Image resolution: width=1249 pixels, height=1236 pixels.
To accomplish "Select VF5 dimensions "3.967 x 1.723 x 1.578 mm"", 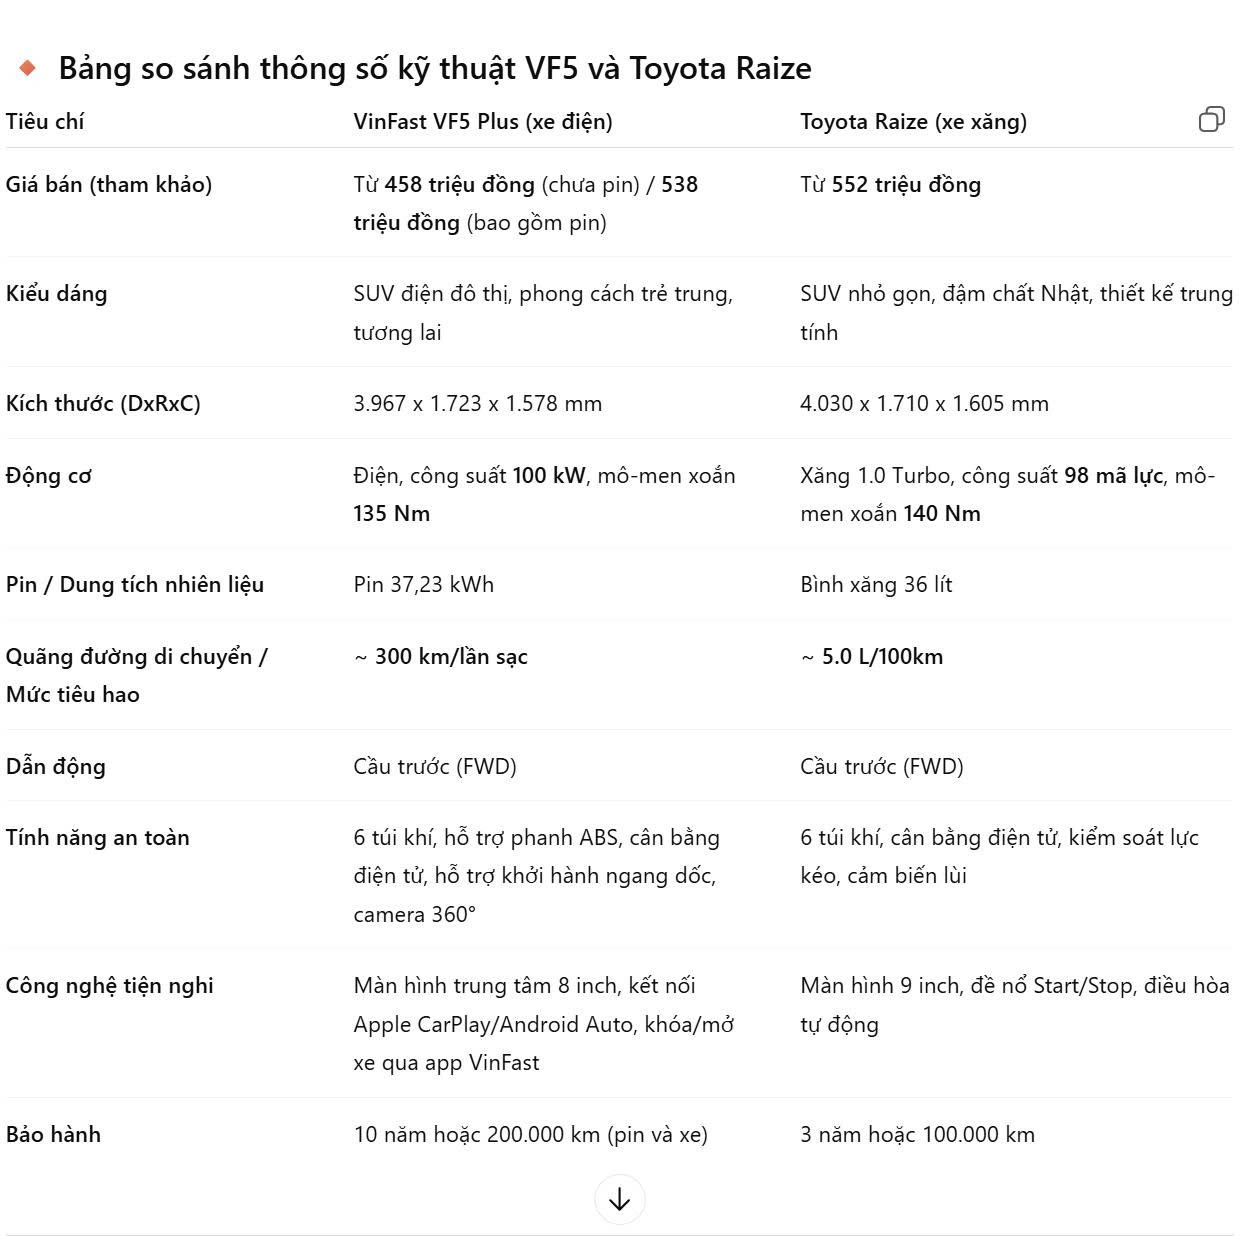I will (478, 404).
